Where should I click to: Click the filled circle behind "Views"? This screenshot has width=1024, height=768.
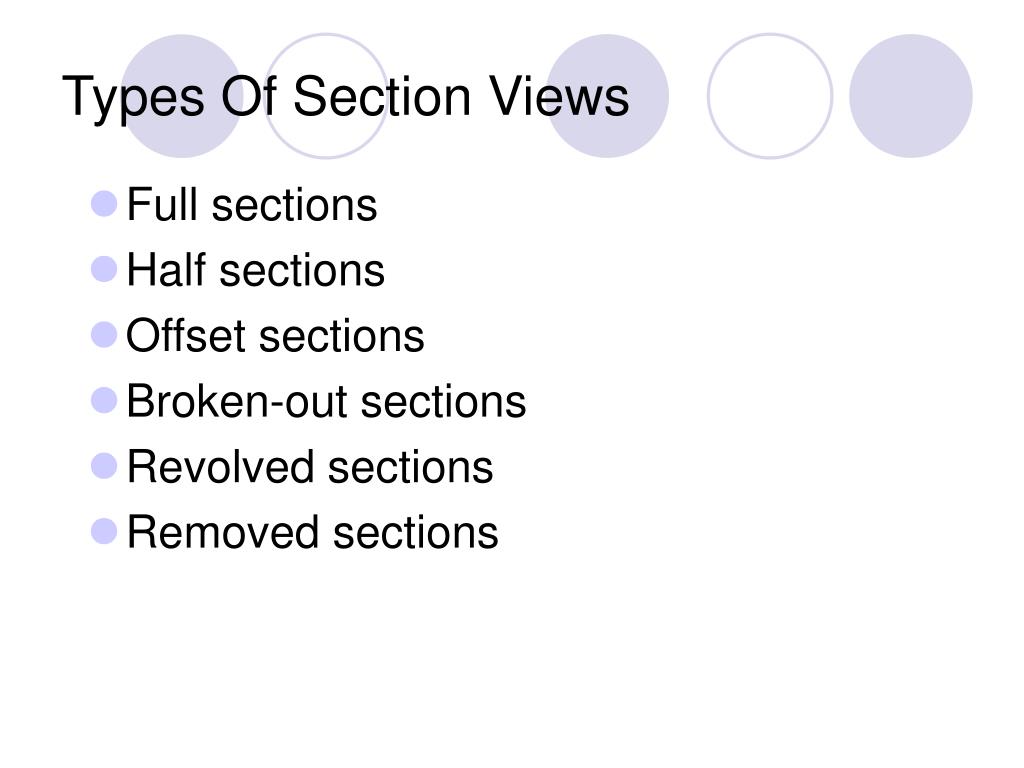click(x=607, y=96)
